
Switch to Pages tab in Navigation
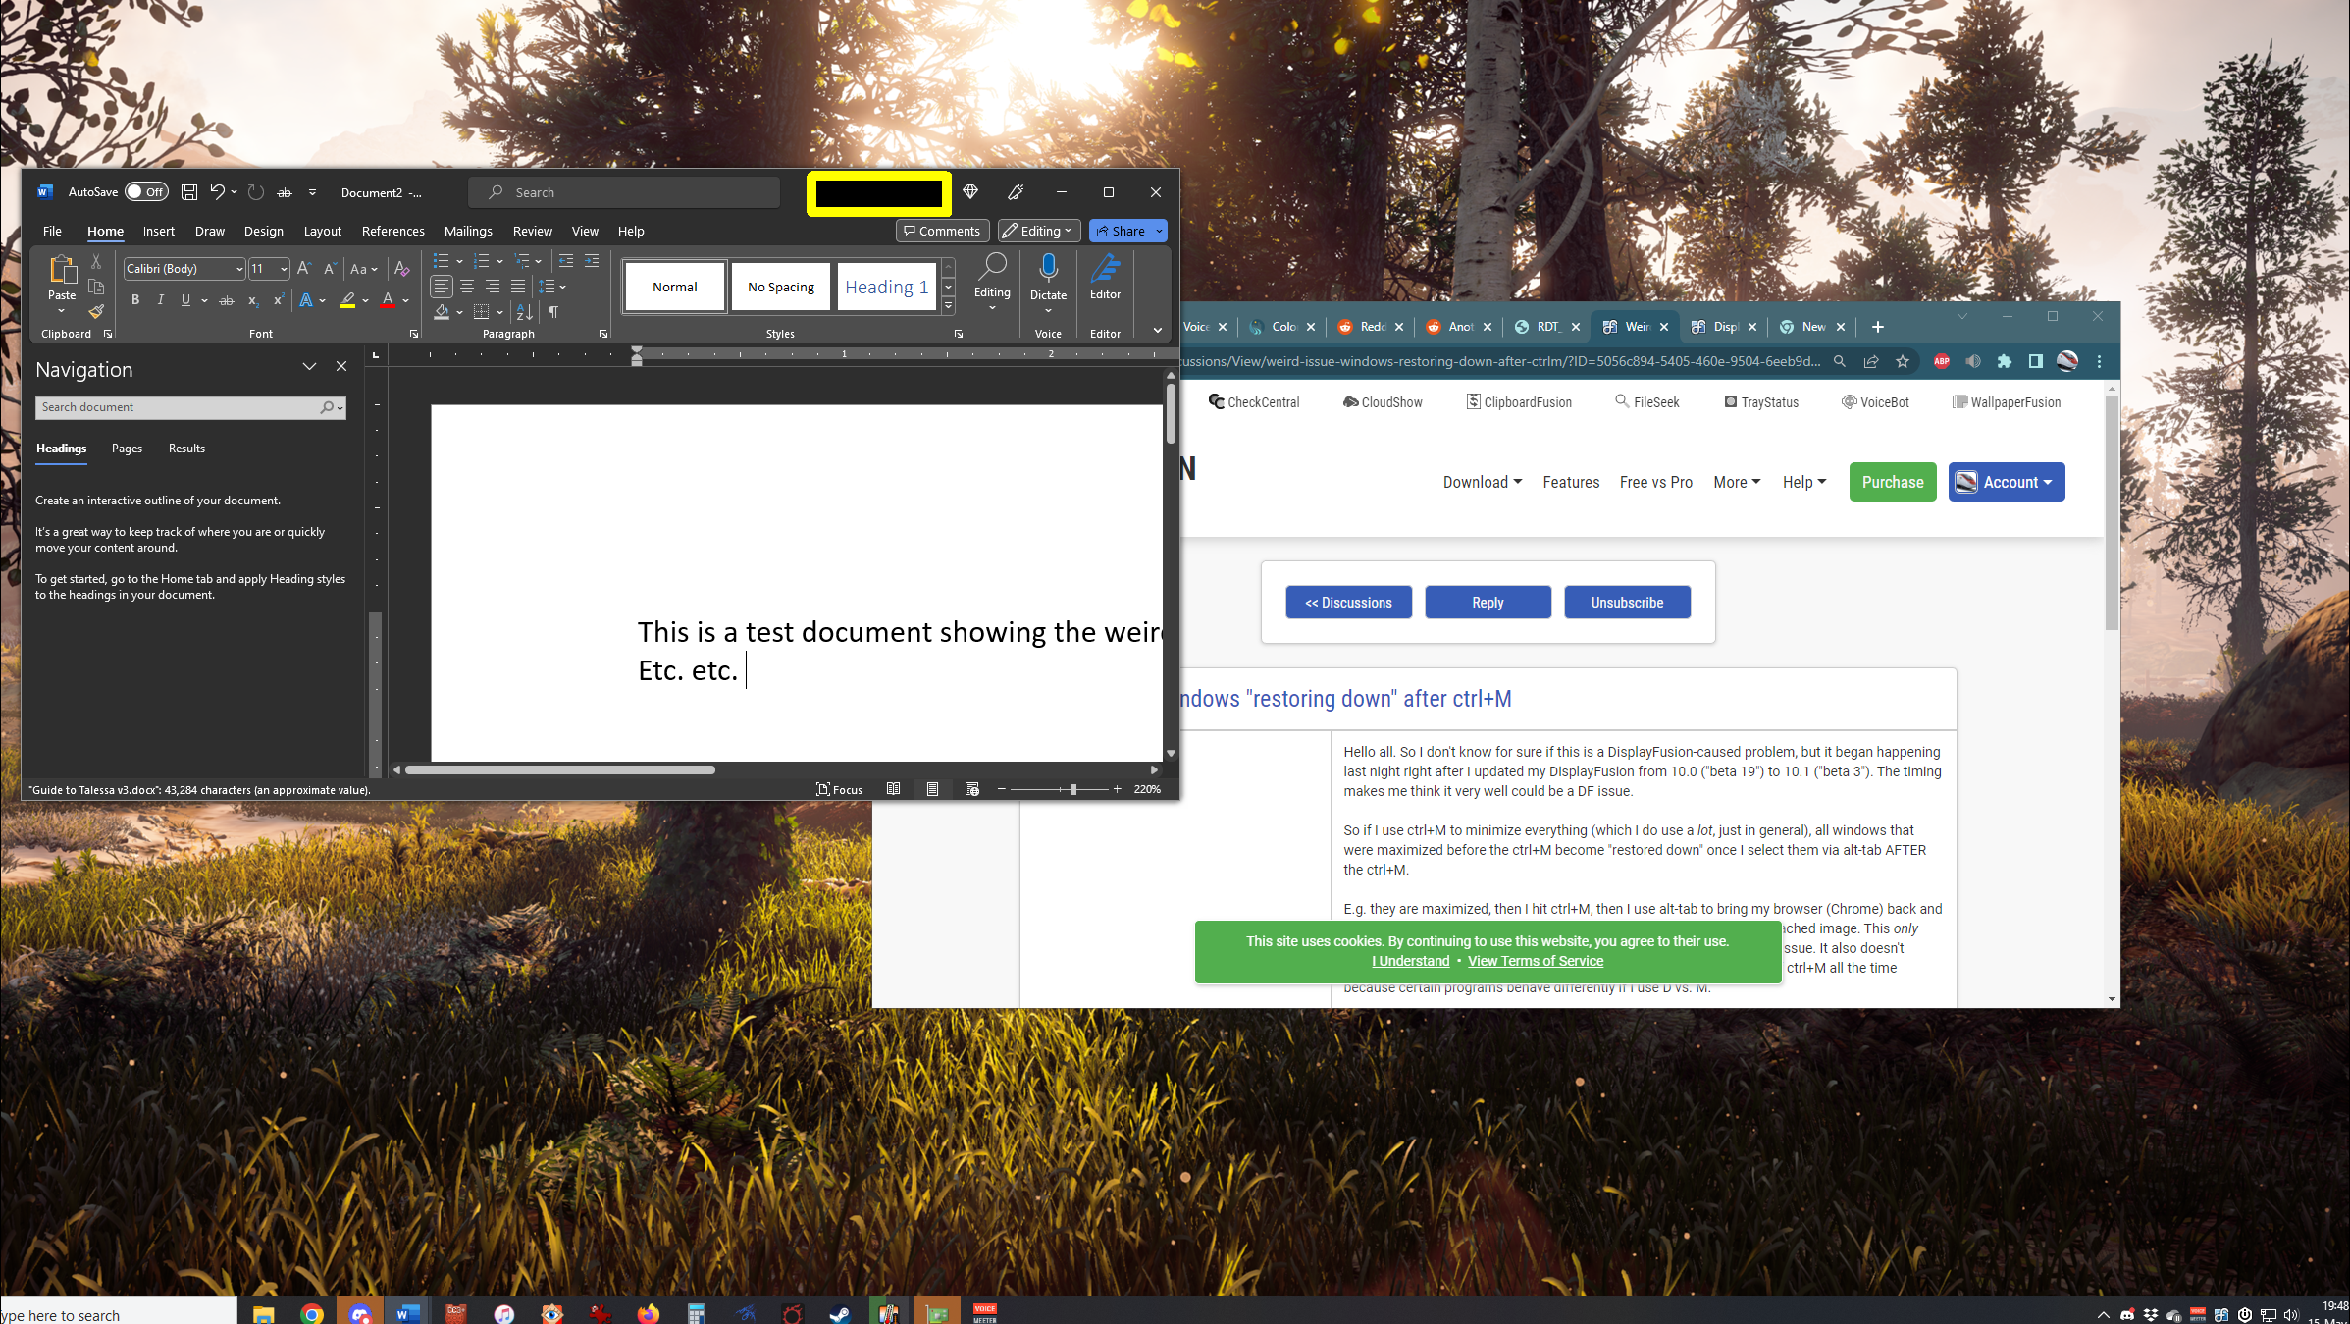127,448
